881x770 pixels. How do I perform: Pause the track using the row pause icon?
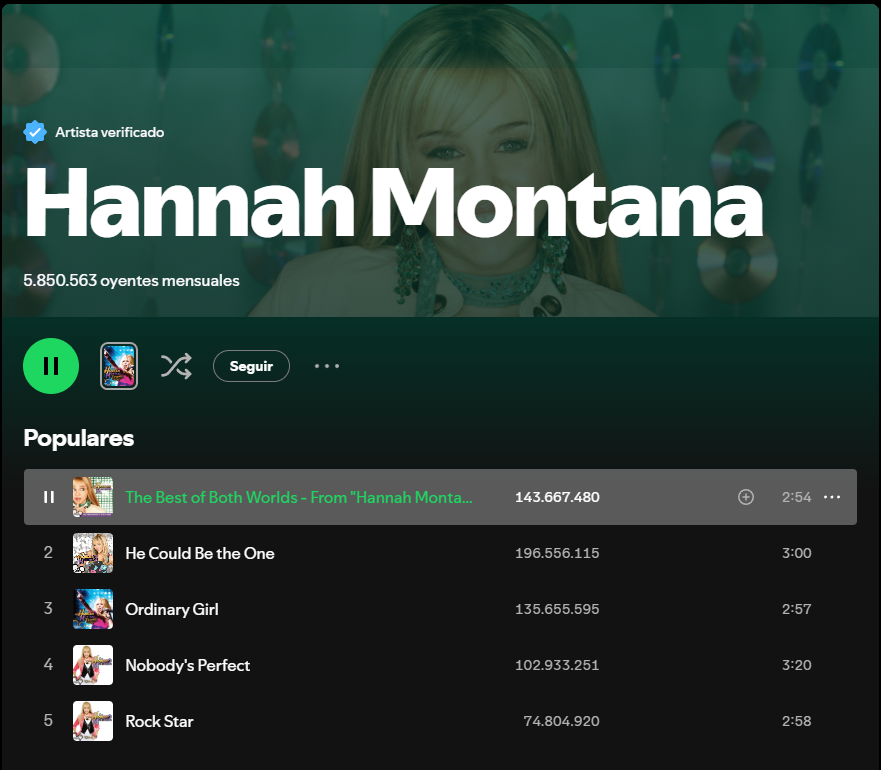48,497
